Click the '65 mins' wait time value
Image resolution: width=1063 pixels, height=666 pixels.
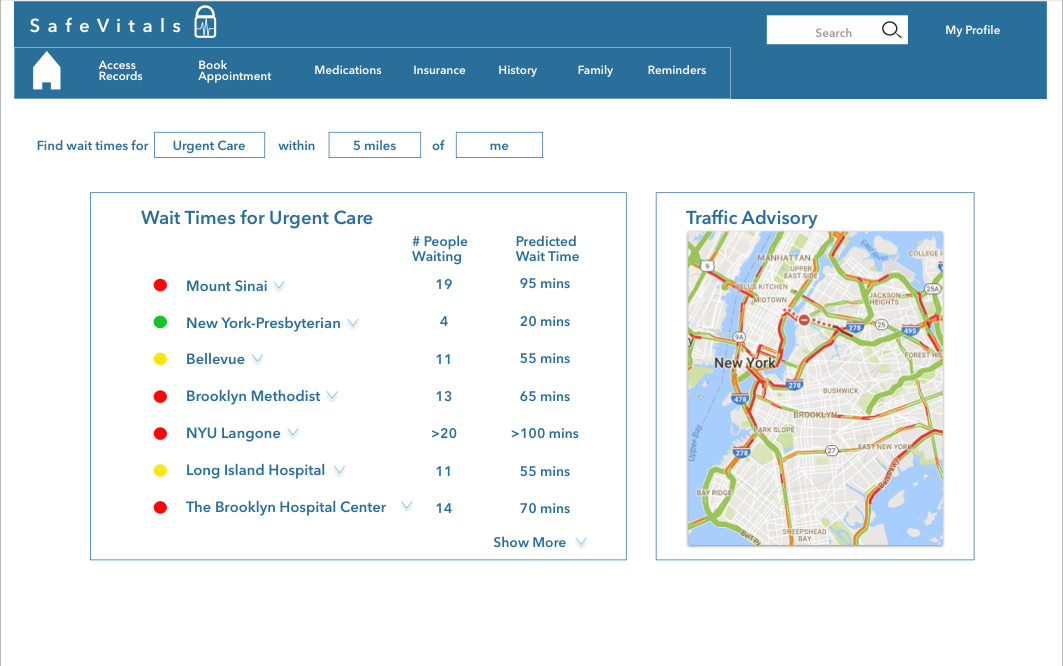point(545,396)
